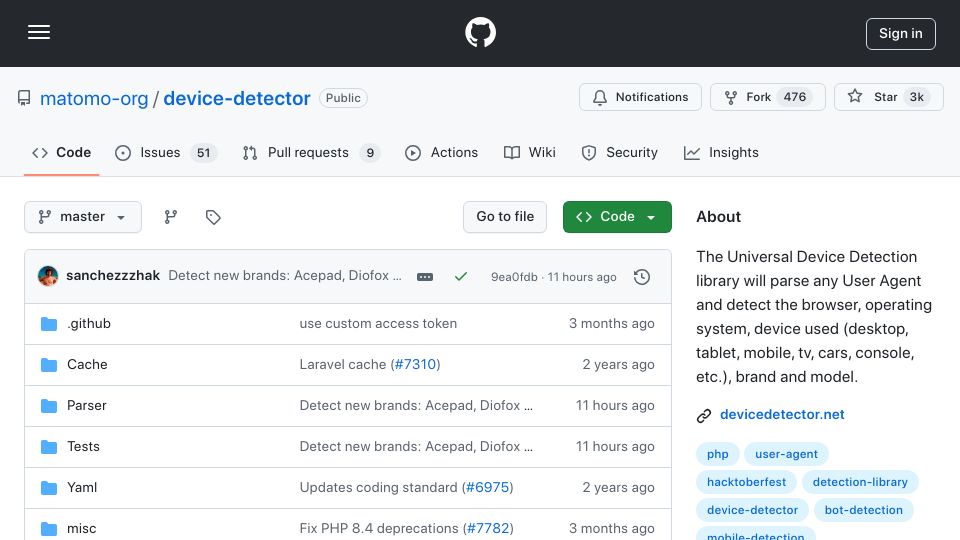Open the hamburger navigation menu
The image size is (960, 540).
[x=39, y=32]
